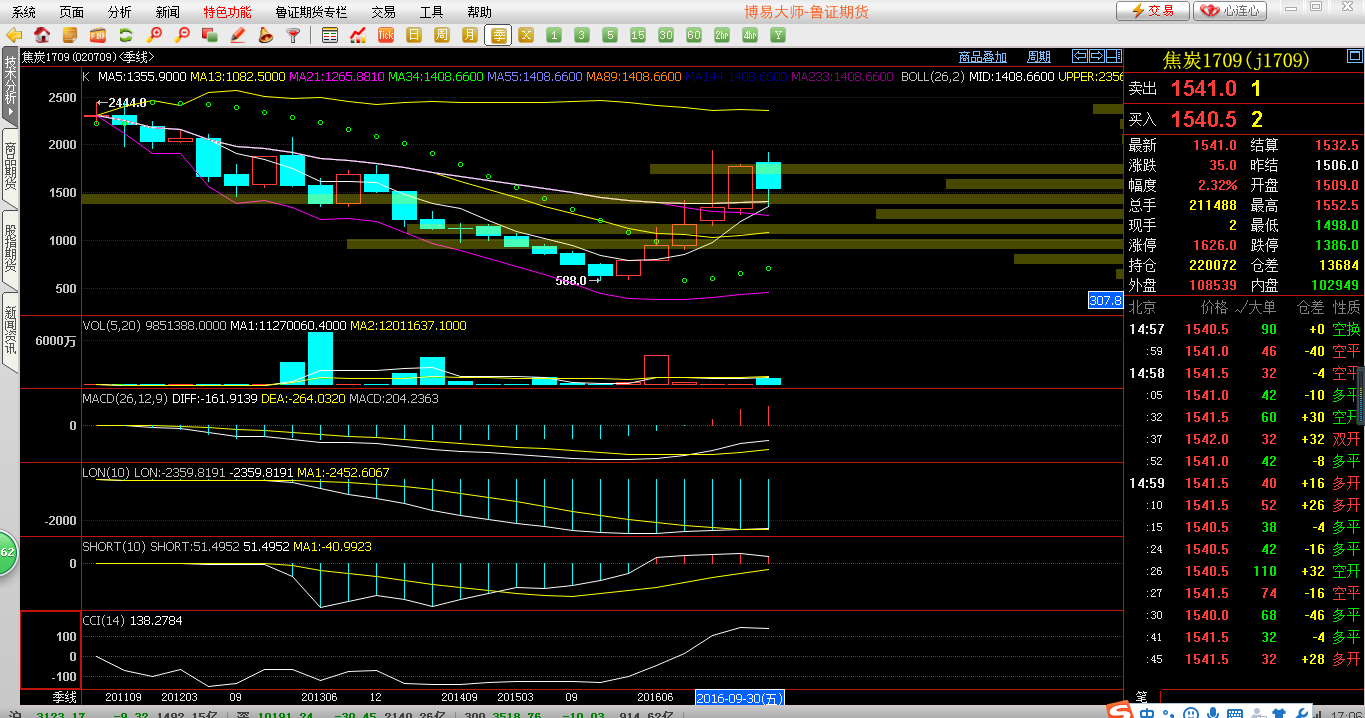
Task: Open the Sogou wrench settings icon
Action: click(x=1302, y=711)
